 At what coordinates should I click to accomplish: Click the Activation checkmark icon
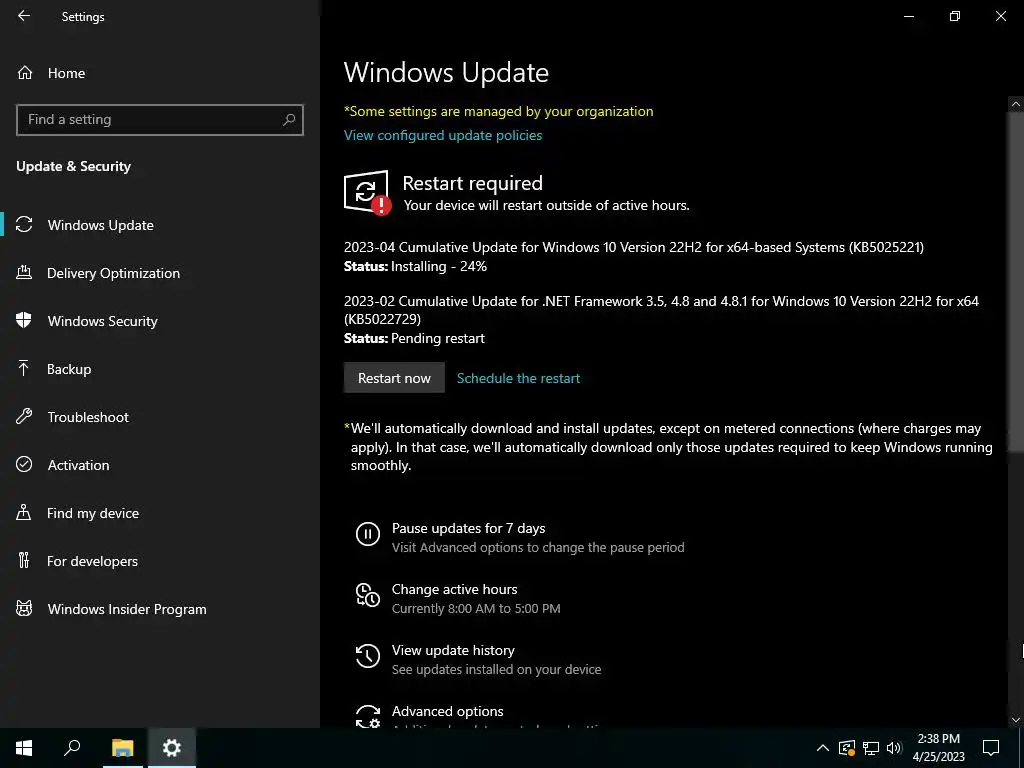[24, 464]
